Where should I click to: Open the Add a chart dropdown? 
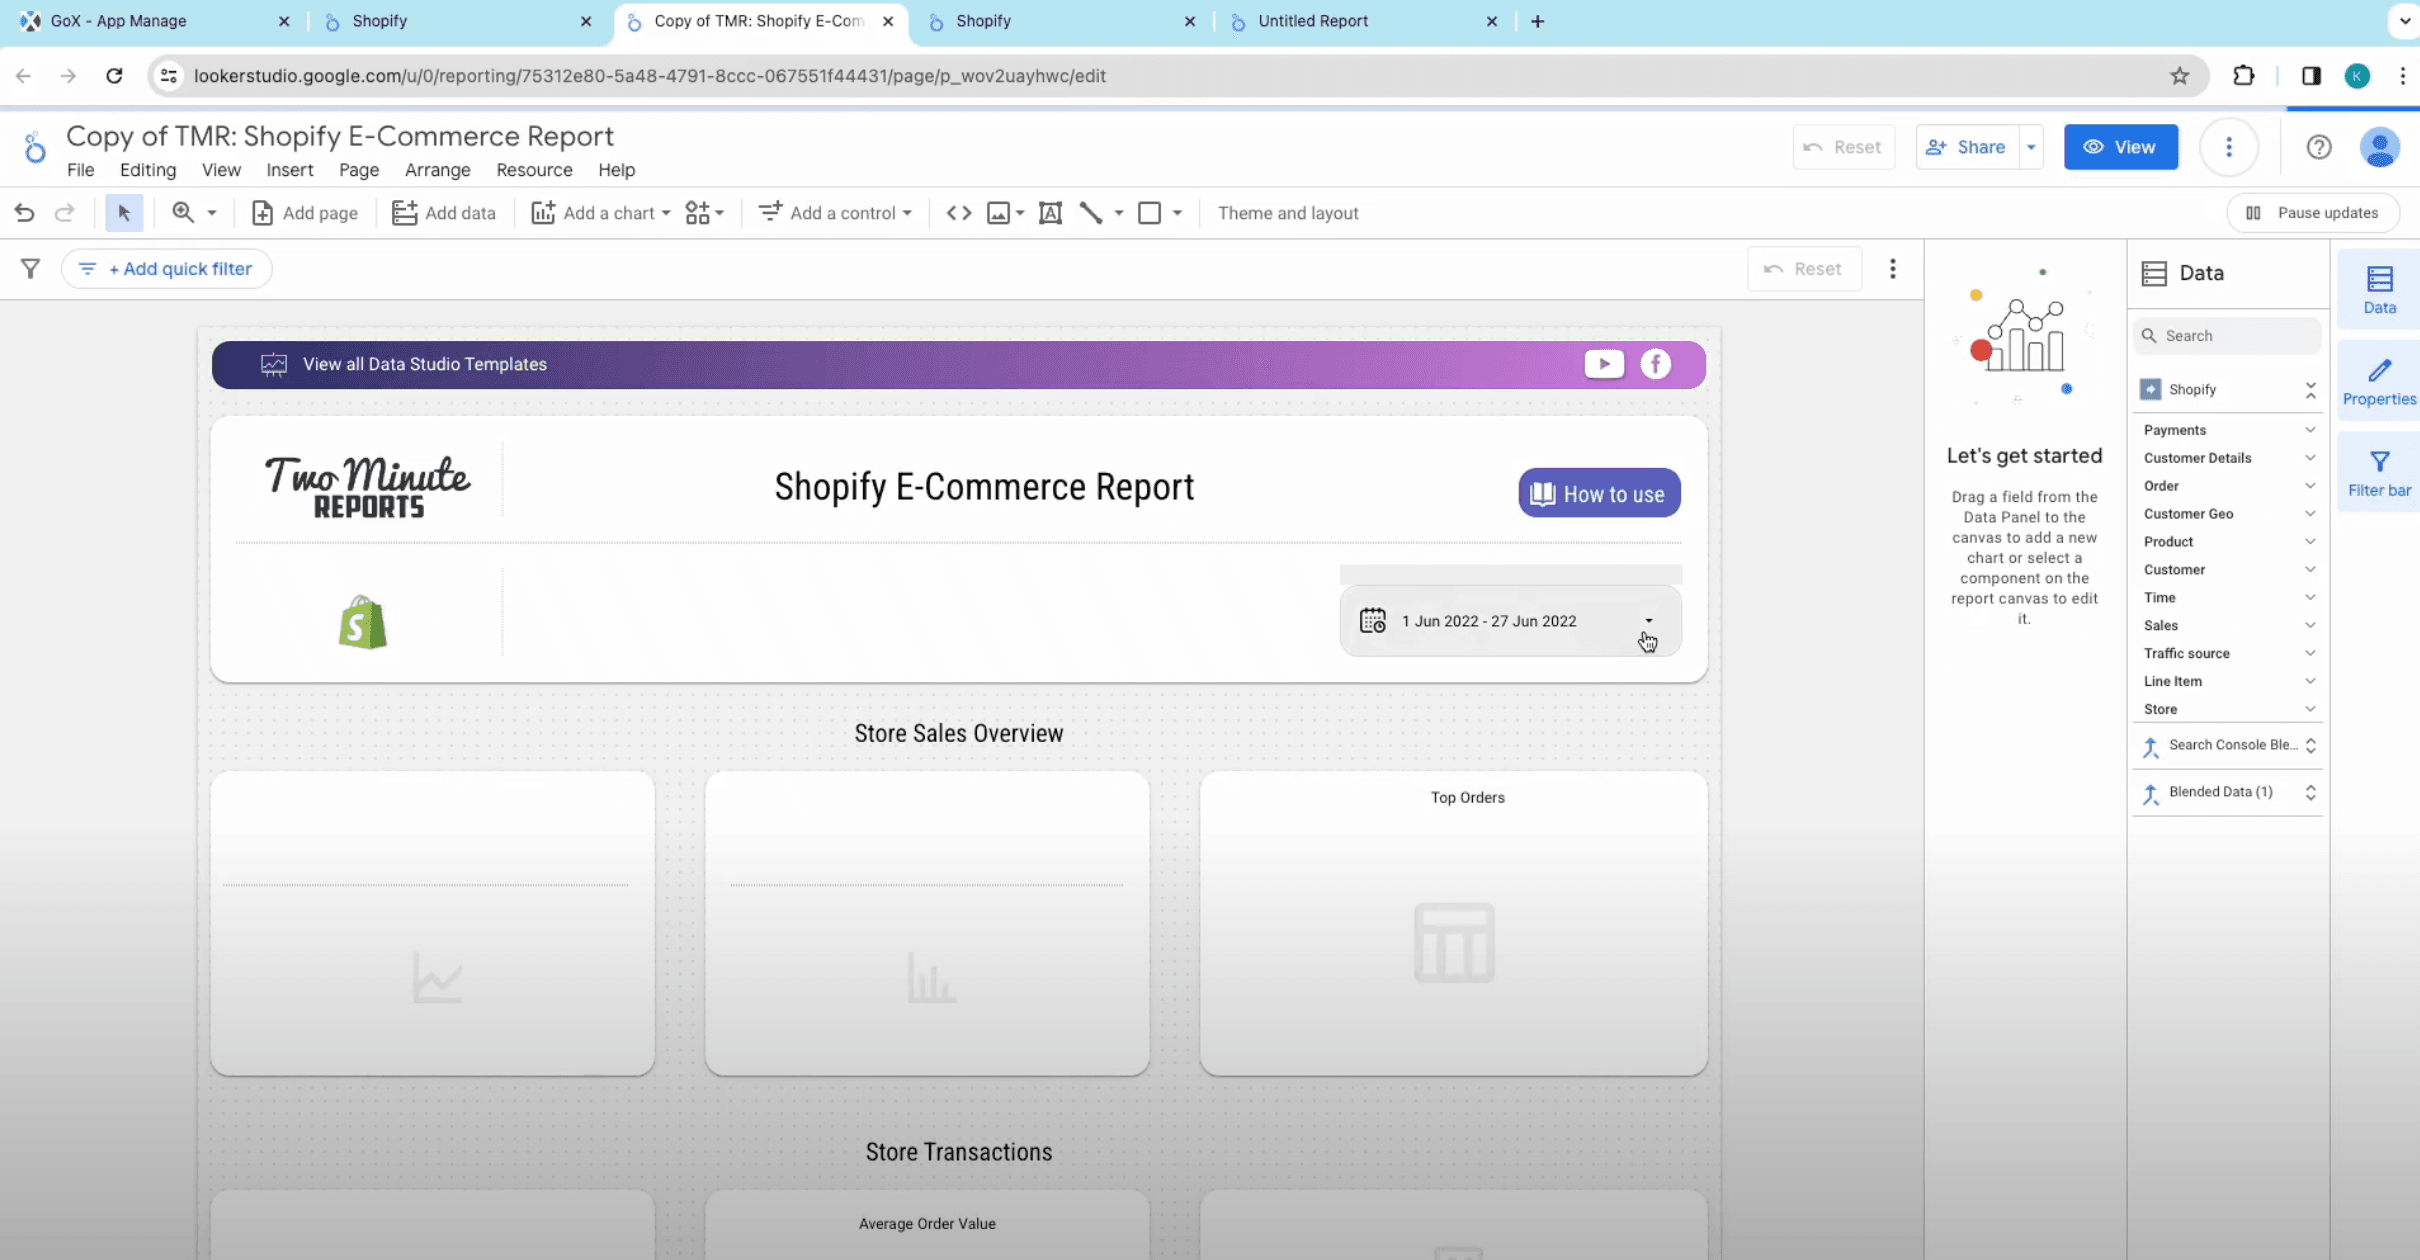click(600, 213)
